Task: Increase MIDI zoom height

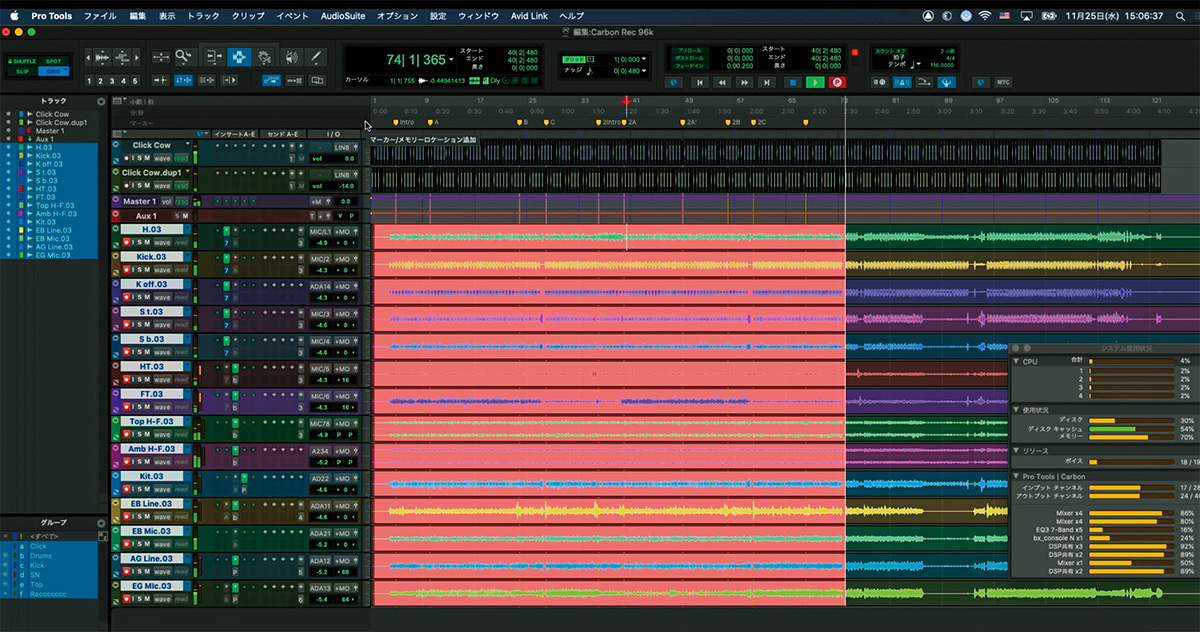Action: [122, 51]
